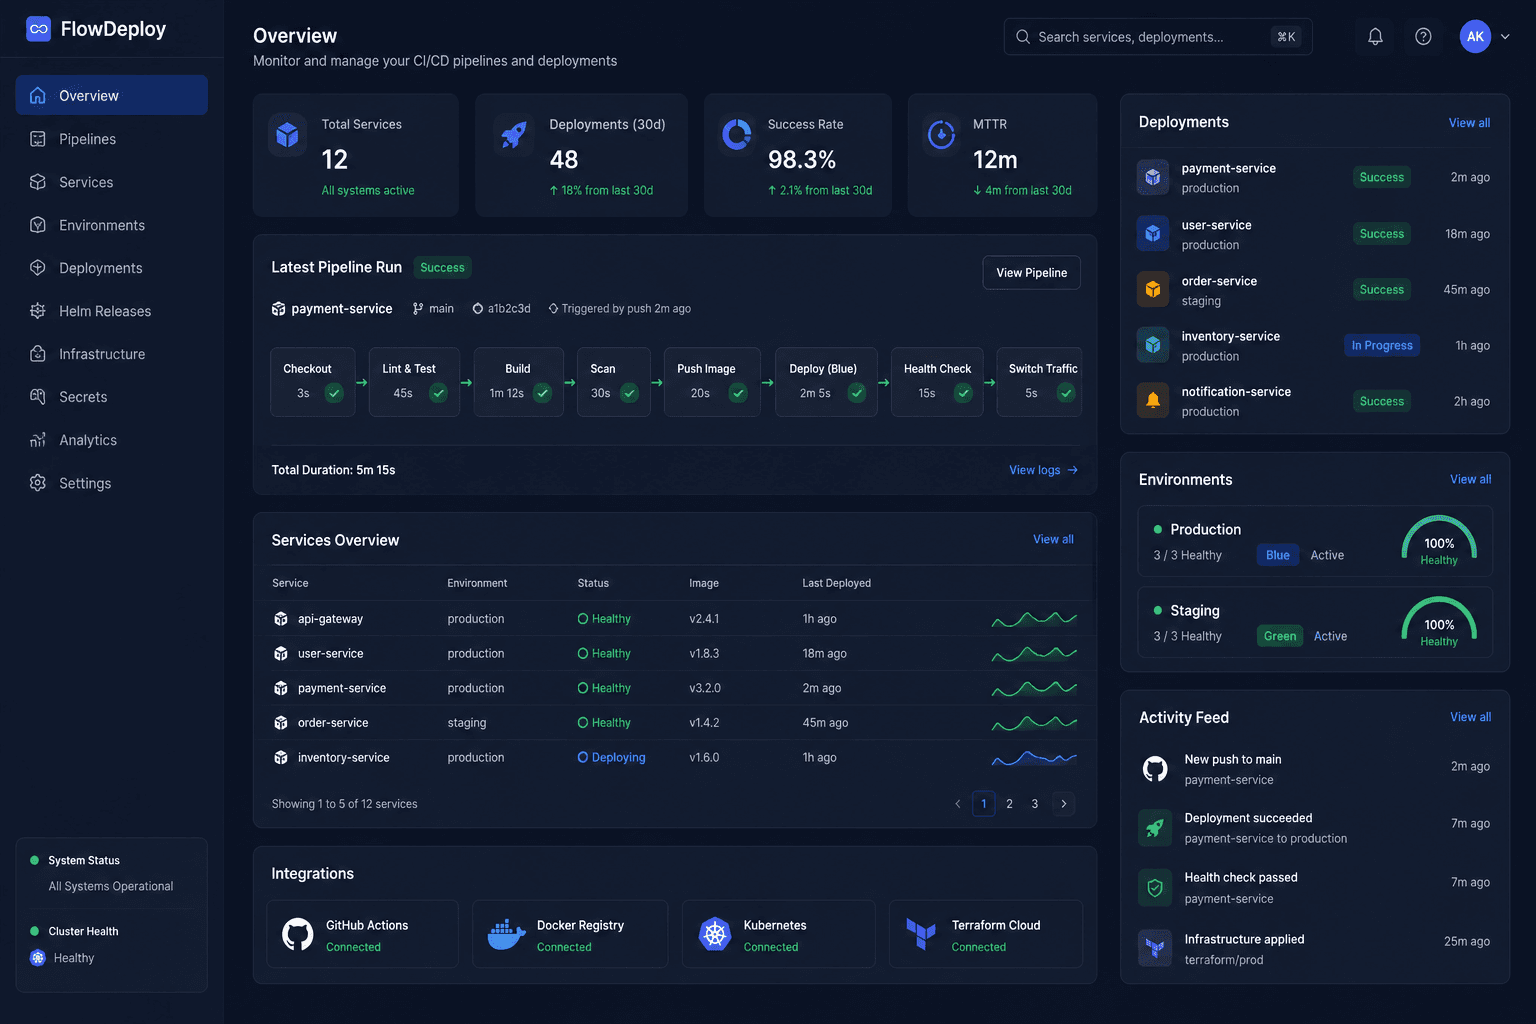The width and height of the screenshot is (1536, 1024).
Task: Click notification-service bell icon in Deployments
Action: coord(1153,401)
